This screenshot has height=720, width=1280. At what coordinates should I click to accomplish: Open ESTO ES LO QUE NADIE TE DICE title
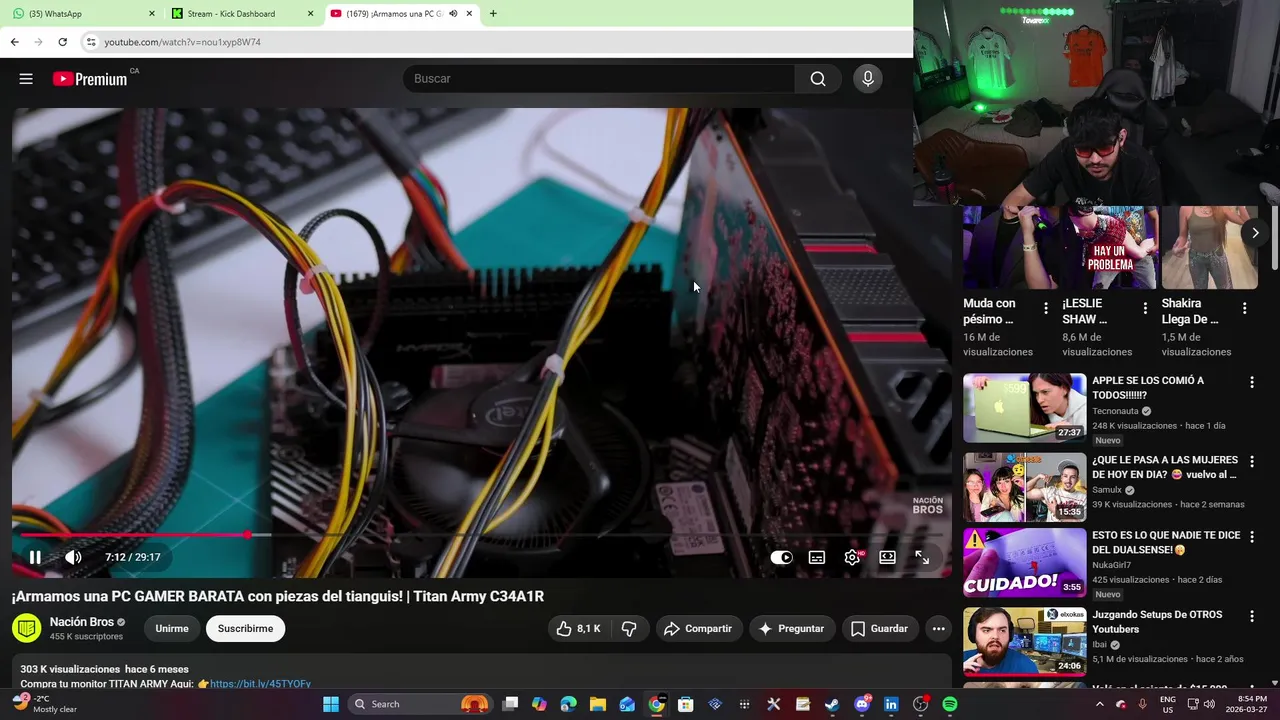click(1166, 542)
